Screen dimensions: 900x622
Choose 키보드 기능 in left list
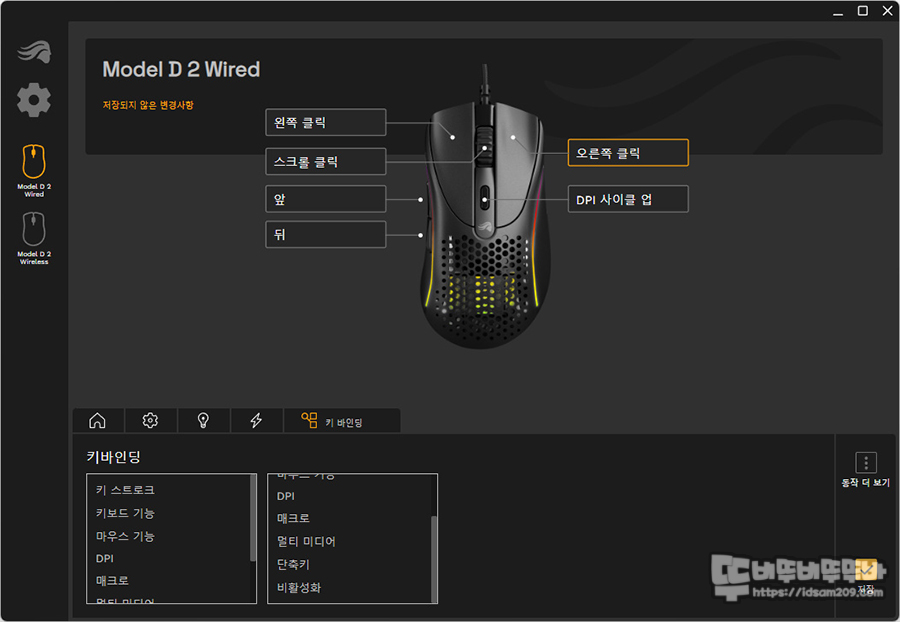[x=125, y=513]
